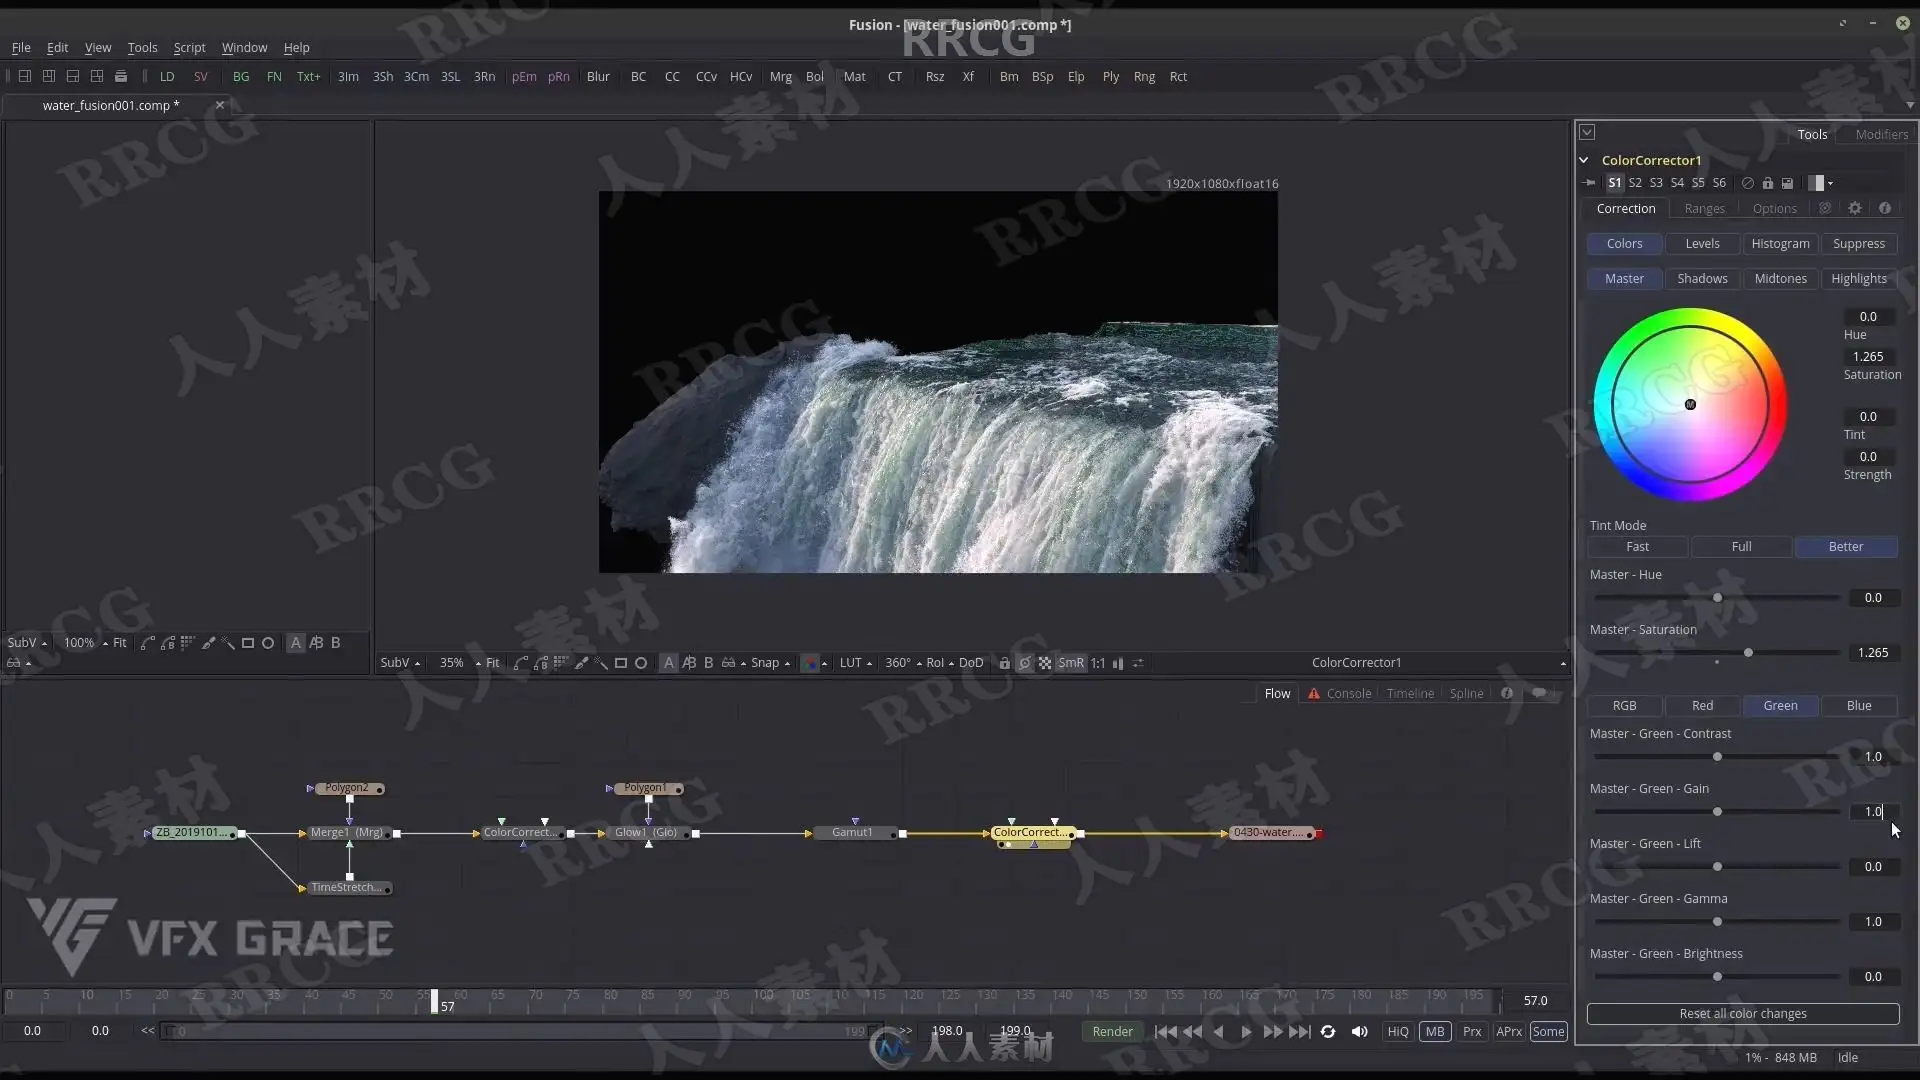Select the Highlights range button
The height and width of the screenshot is (1080, 1920).
click(1859, 279)
